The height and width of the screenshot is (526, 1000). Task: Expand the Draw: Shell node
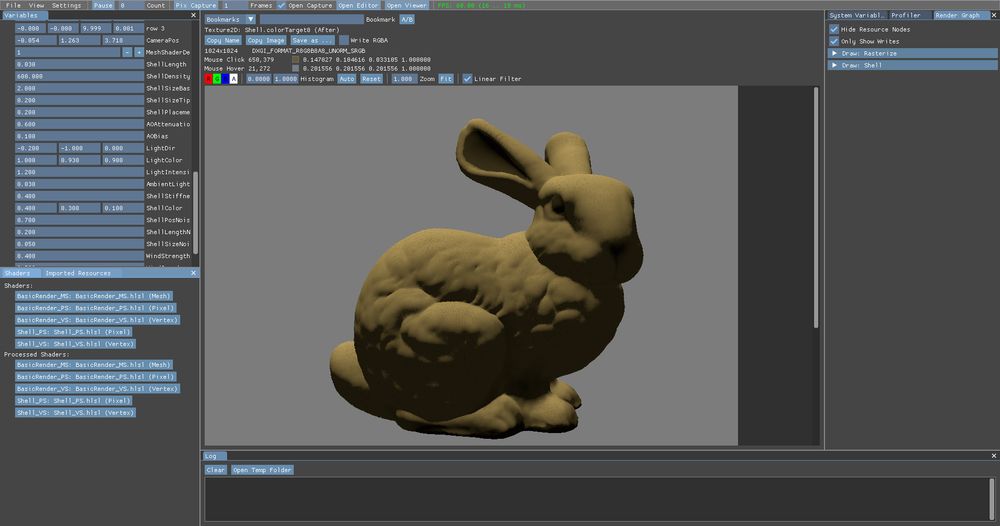pyautogui.click(x=834, y=65)
